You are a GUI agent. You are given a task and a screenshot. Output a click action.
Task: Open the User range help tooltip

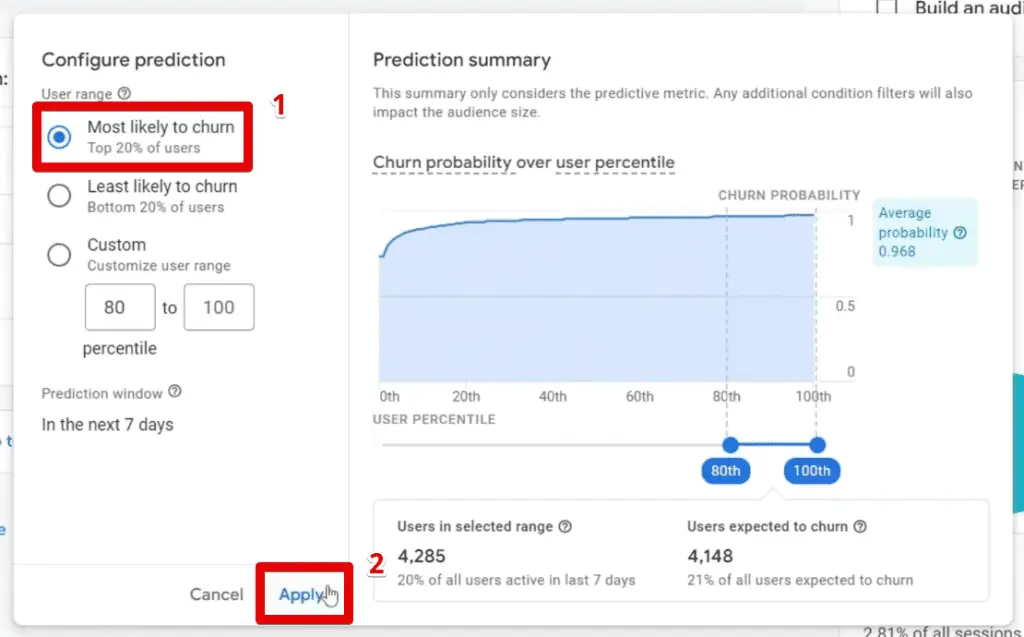point(122,92)
